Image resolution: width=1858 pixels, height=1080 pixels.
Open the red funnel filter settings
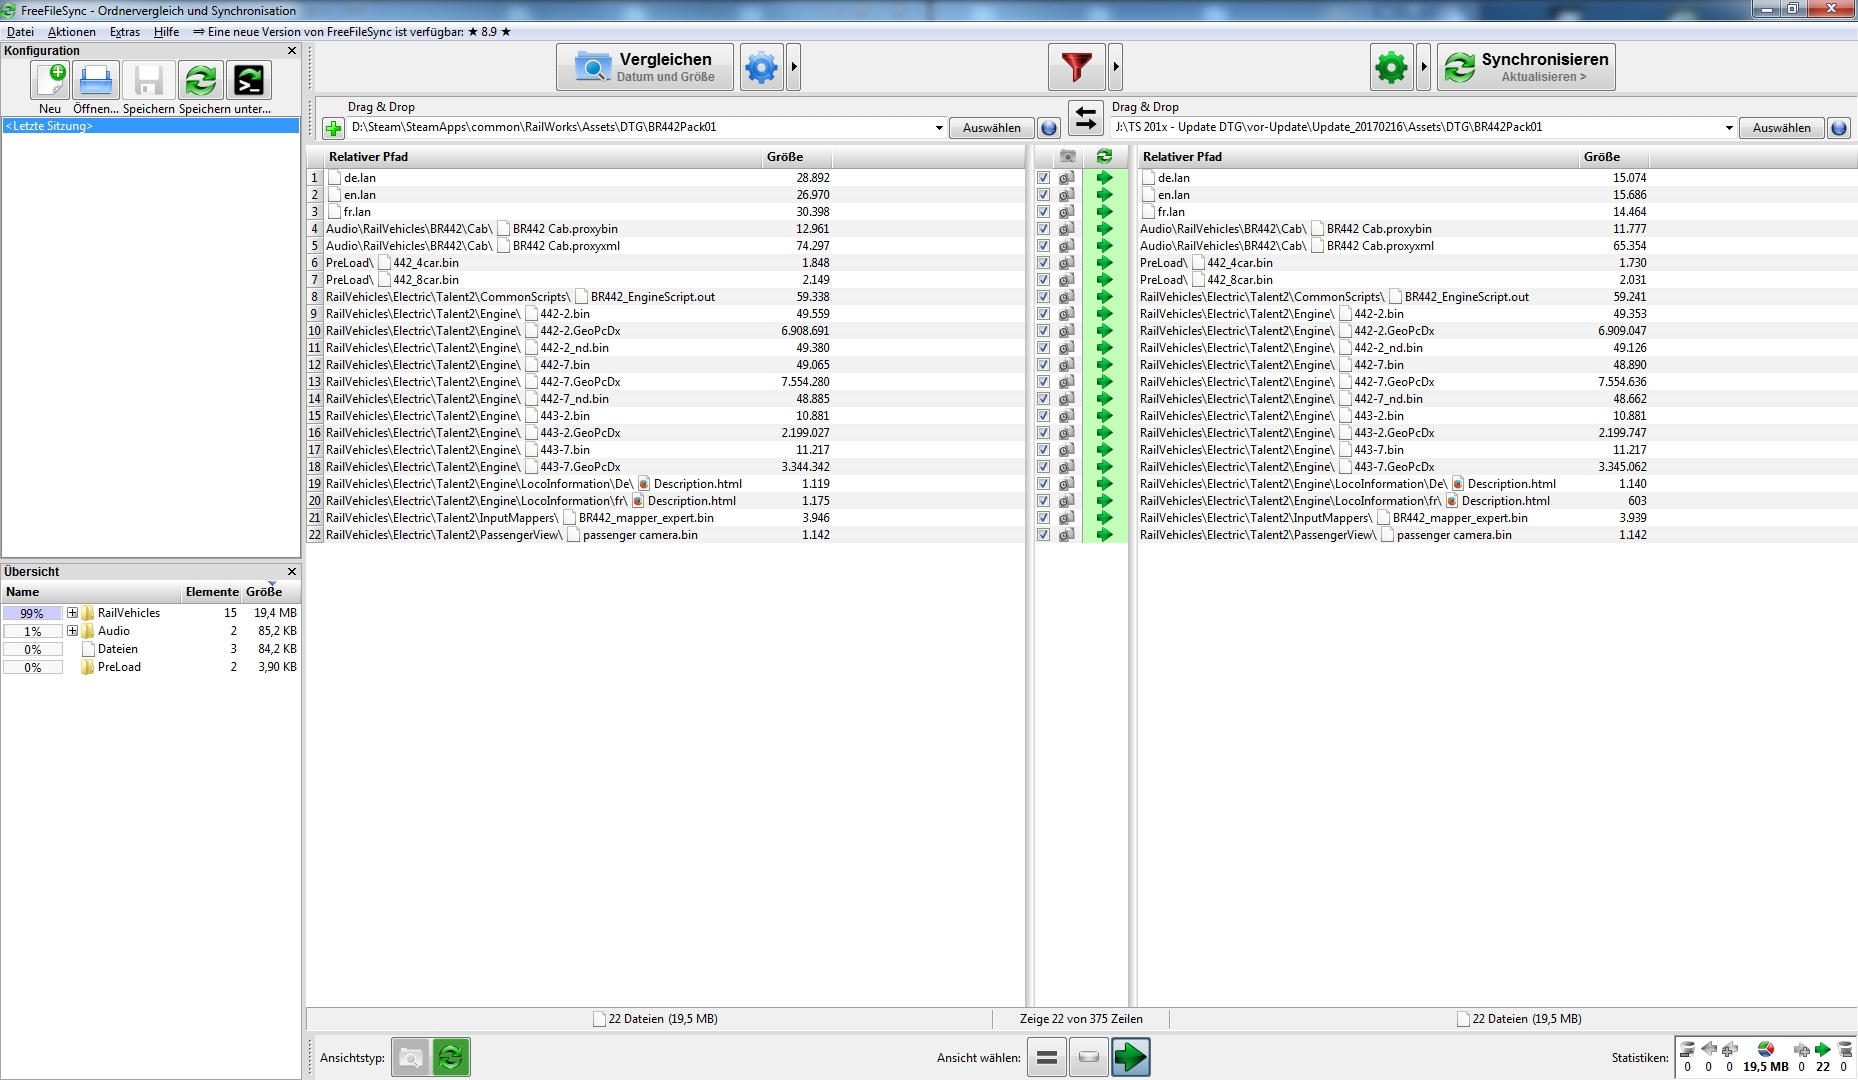tap(1076, 67)
